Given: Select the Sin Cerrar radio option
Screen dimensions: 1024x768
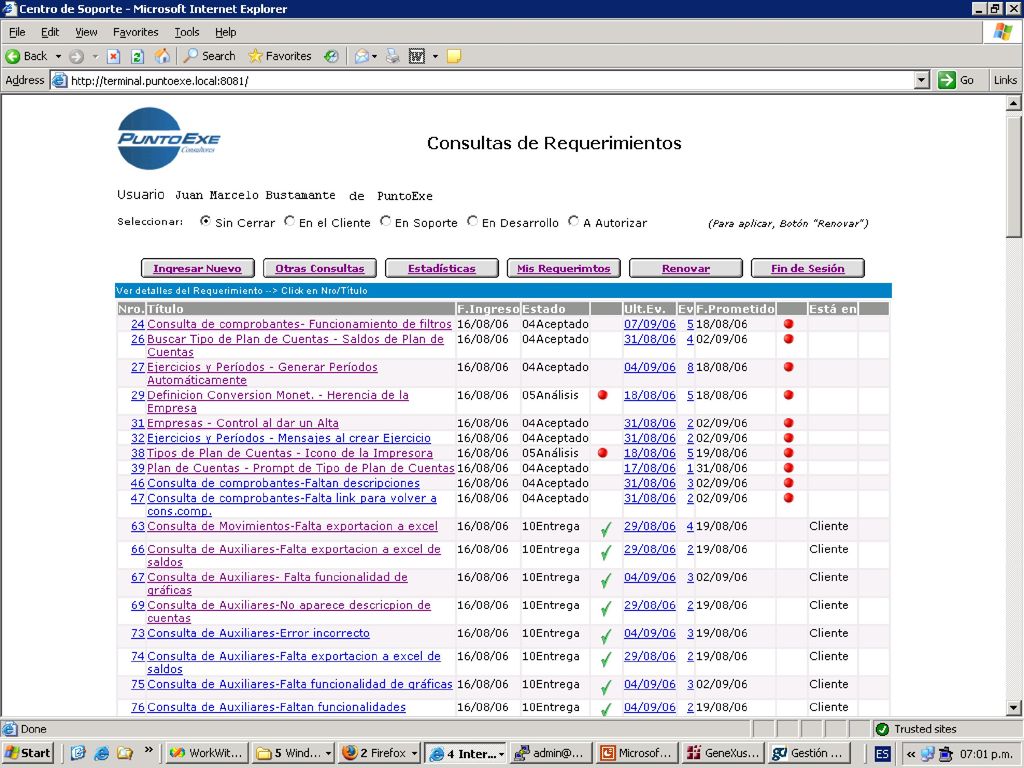Looking at the screenshot, I should pos(205,221).
